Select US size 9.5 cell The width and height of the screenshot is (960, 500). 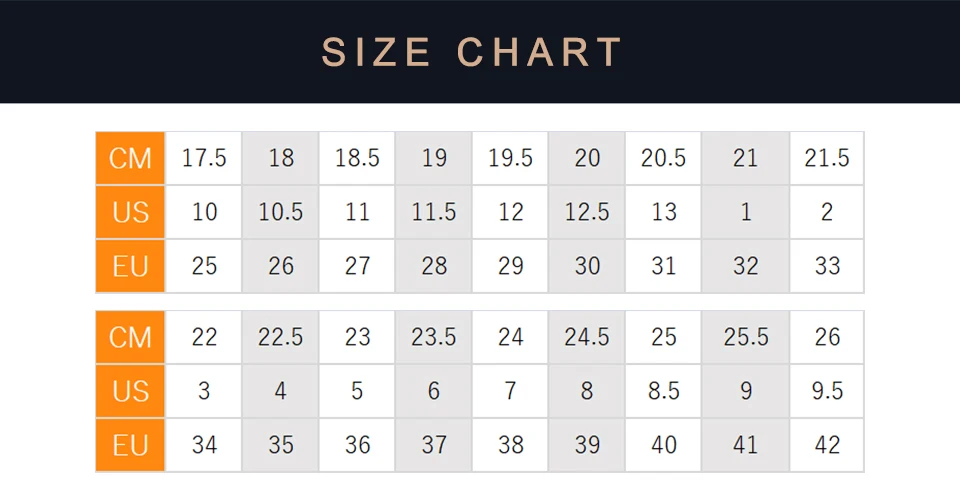click(827, 391)
